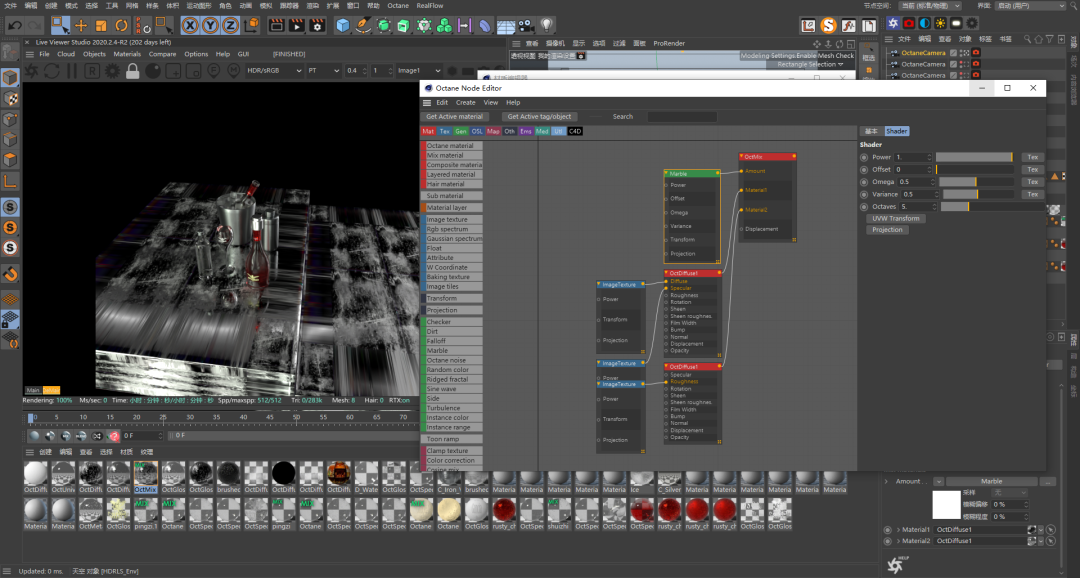Click the yellow Octane daylight sun icon

pos(940,23)
